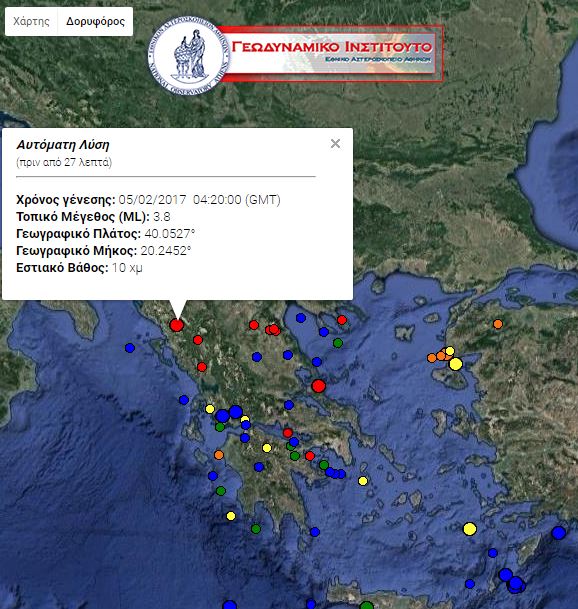Select the large blue marker on the Turkish southwest coast
This screenshot has height=609, width=578.
[559, 533]
